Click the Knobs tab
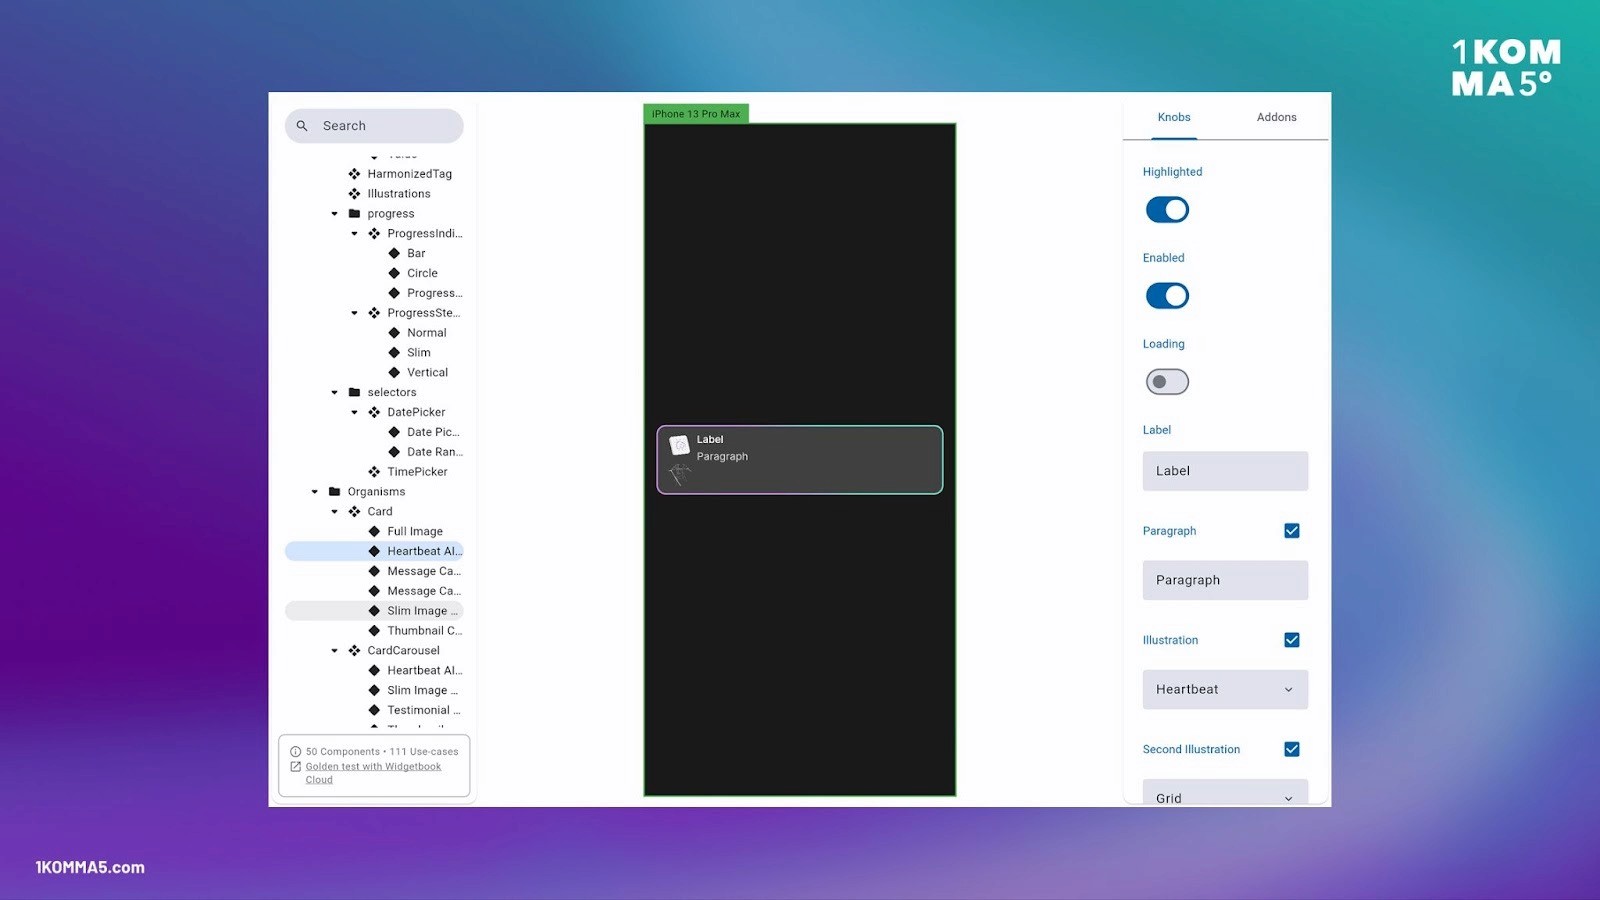 click(x=1173, y=117)
